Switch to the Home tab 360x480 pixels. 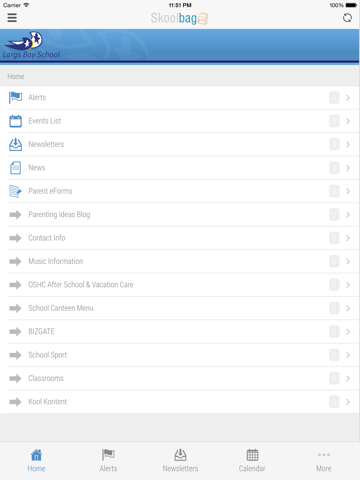point(36,461)
